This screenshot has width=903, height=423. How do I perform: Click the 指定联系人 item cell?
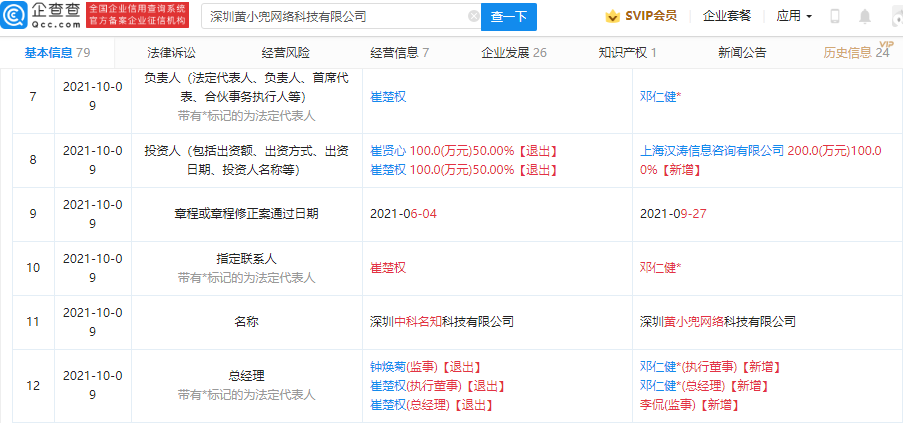pyautogui.click(x=246, y=268)
